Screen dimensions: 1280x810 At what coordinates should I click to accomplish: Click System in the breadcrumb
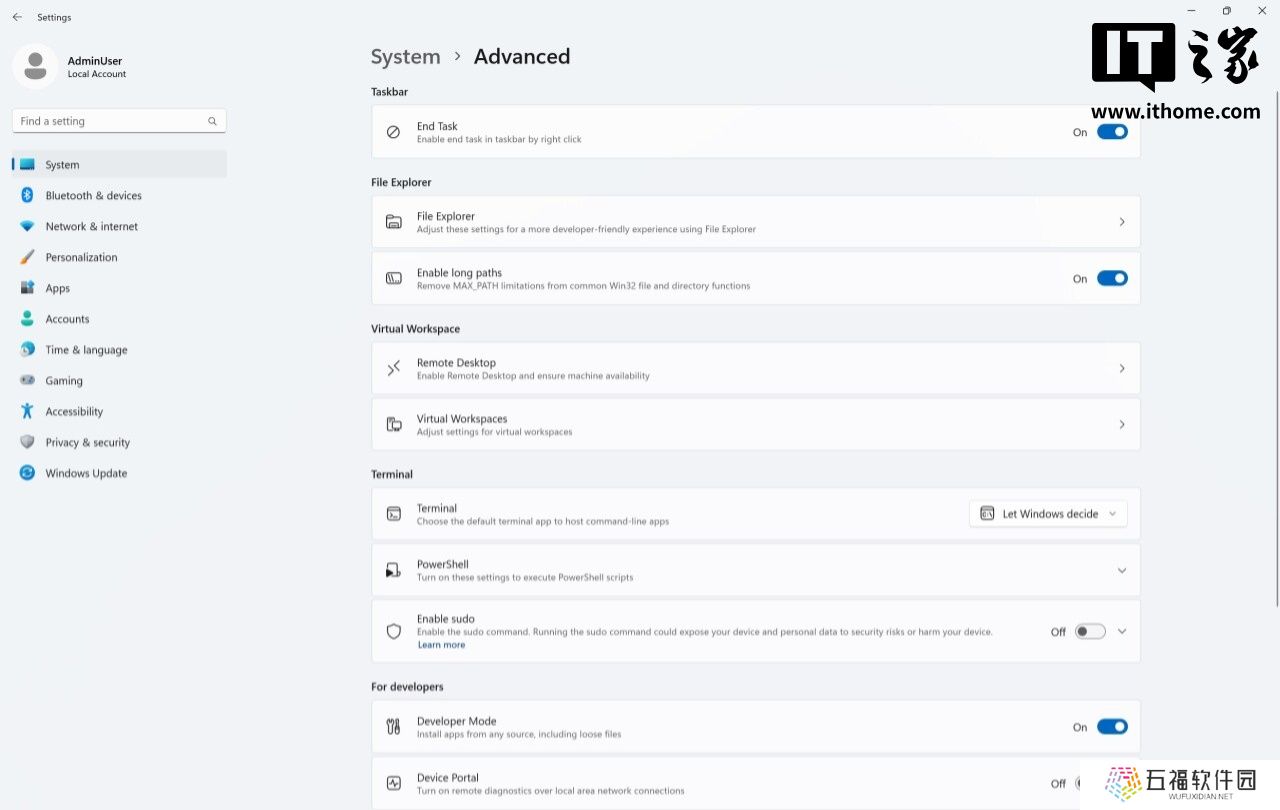(405, 57)
